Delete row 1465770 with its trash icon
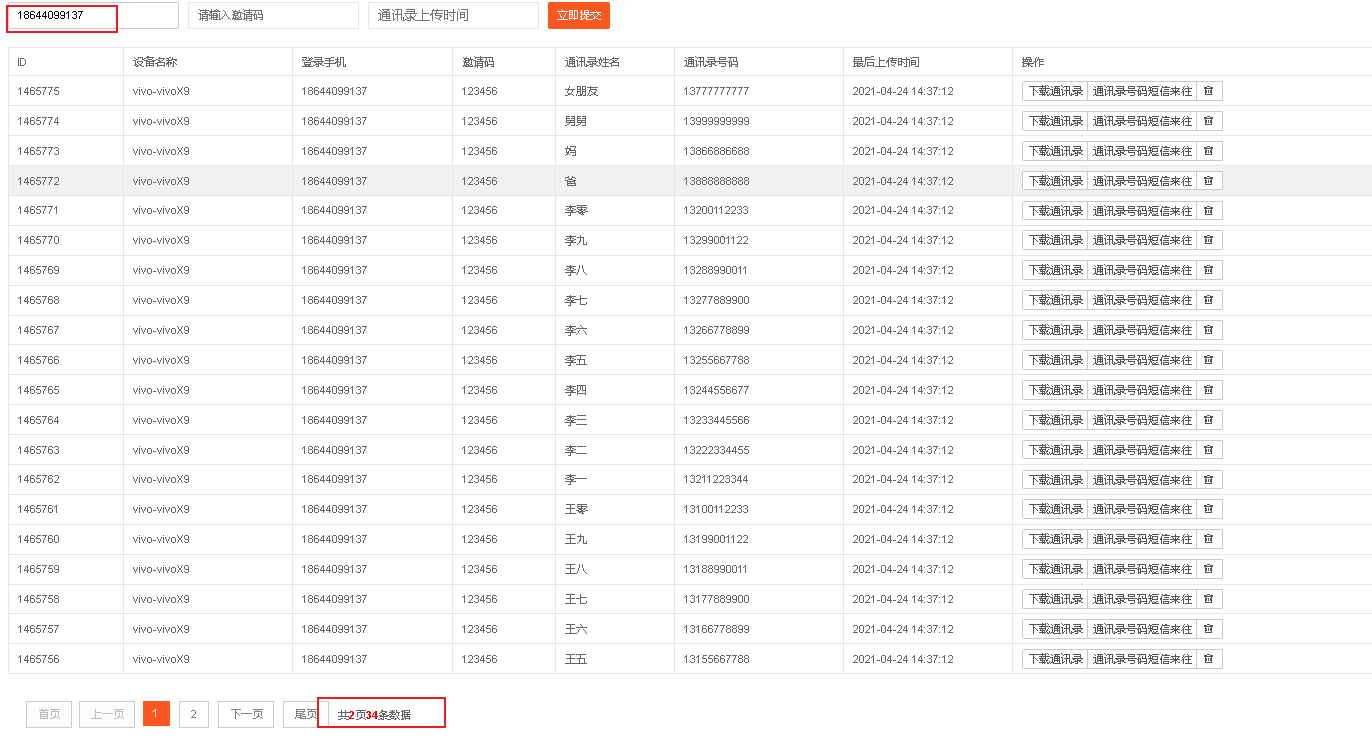The width and height of the screenshot is (1372, 747). [x=1209, y=241]
